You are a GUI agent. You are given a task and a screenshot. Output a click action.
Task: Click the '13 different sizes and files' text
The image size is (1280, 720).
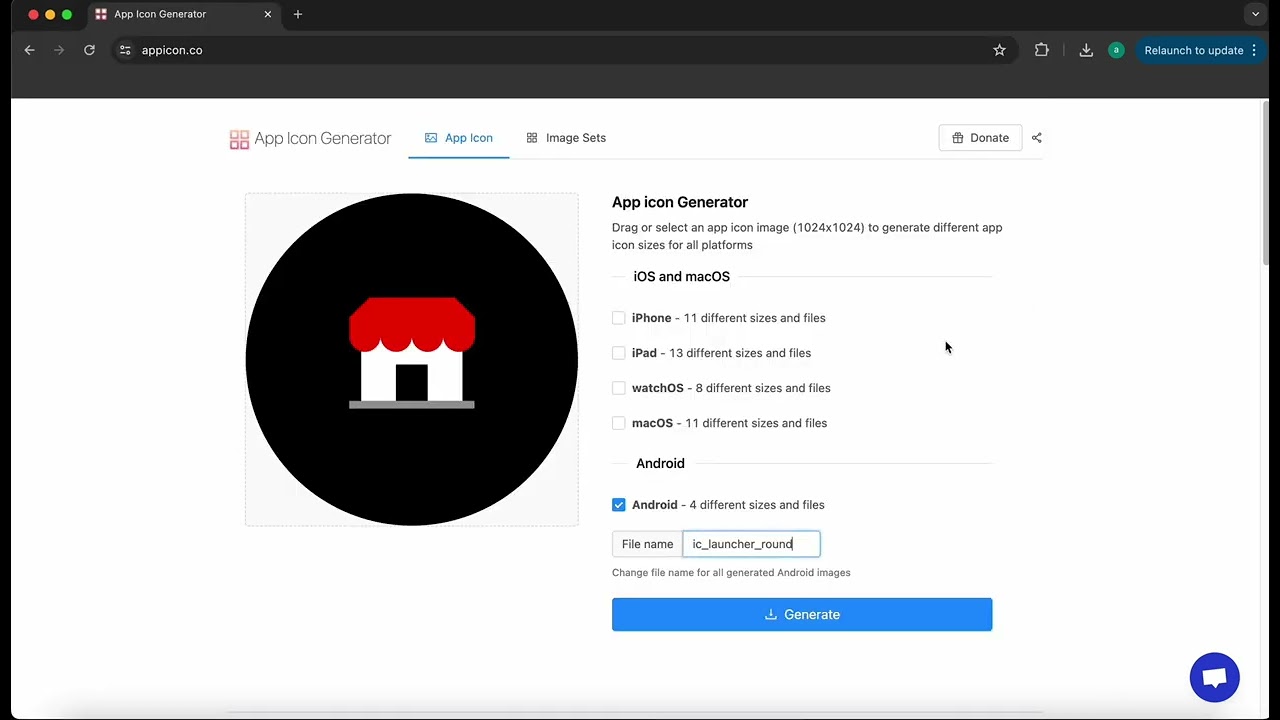[x=740, y=353]
